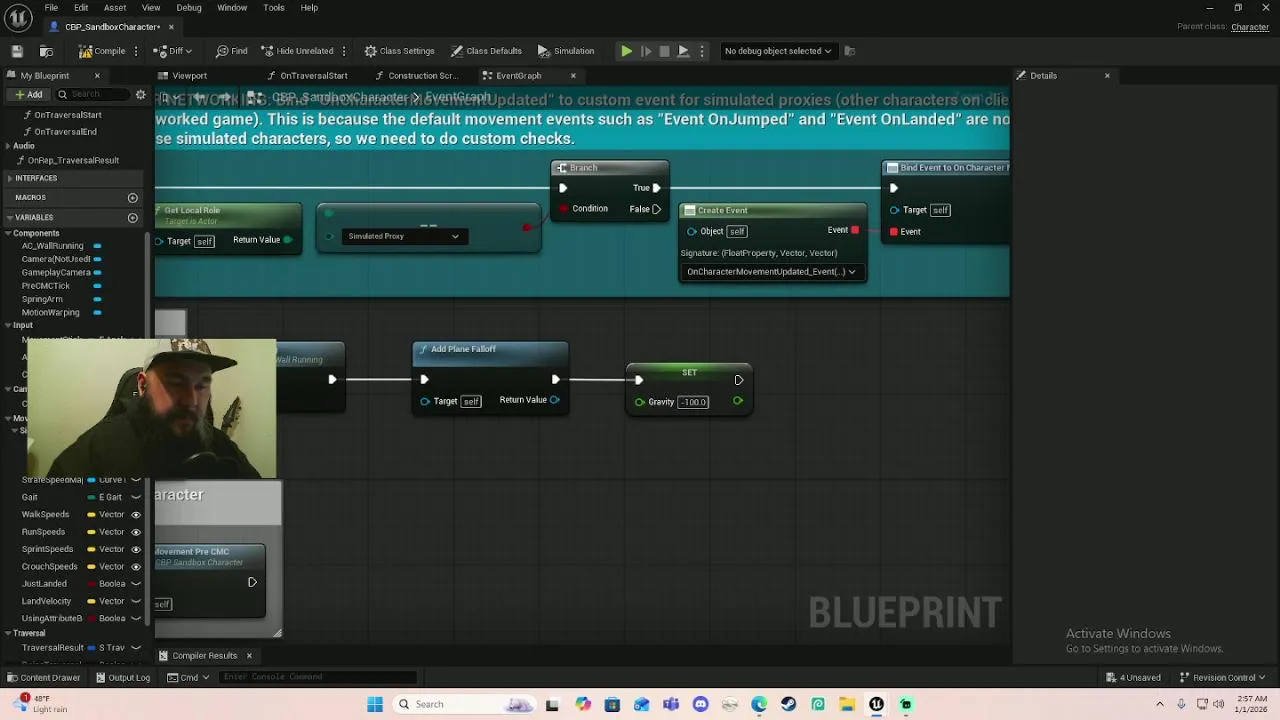Toggle SprintSpeeds eye visibility icon
The width and height of the screenshot is (1280, 720).
click(x=136, y=549)
